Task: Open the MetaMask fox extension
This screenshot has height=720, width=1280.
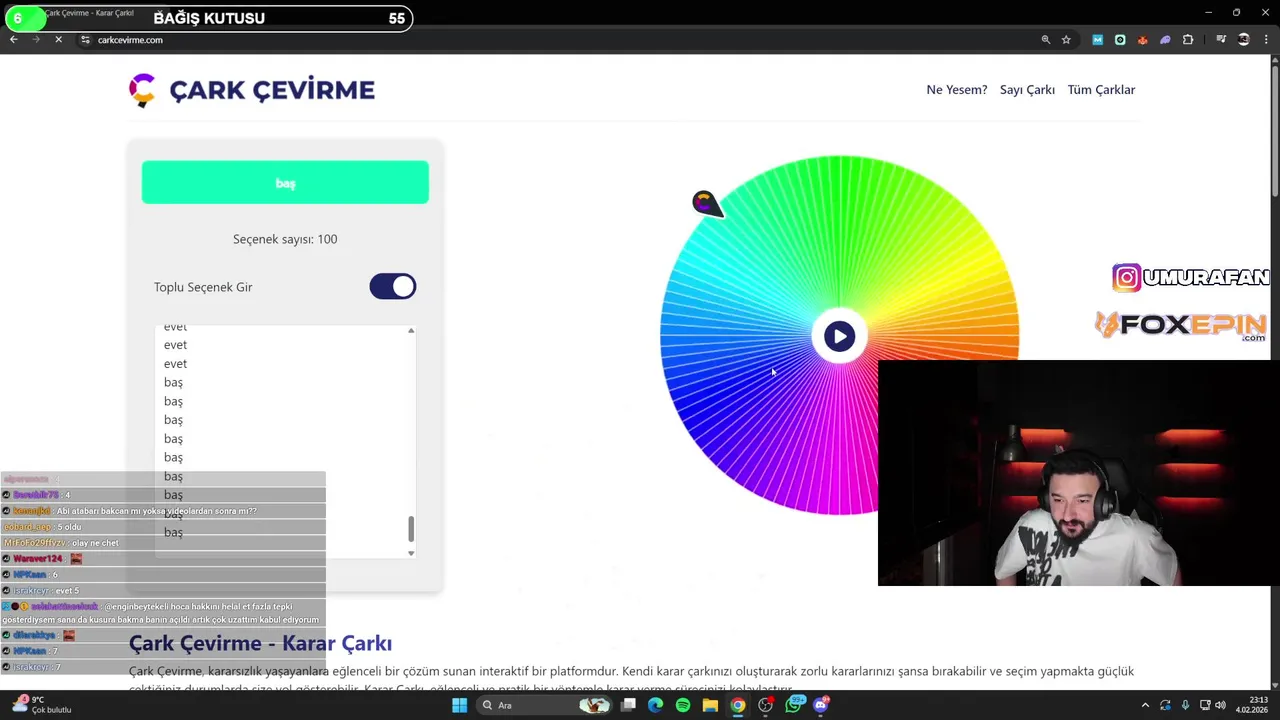Action: pyautogui.click(x=1142, y=40)
